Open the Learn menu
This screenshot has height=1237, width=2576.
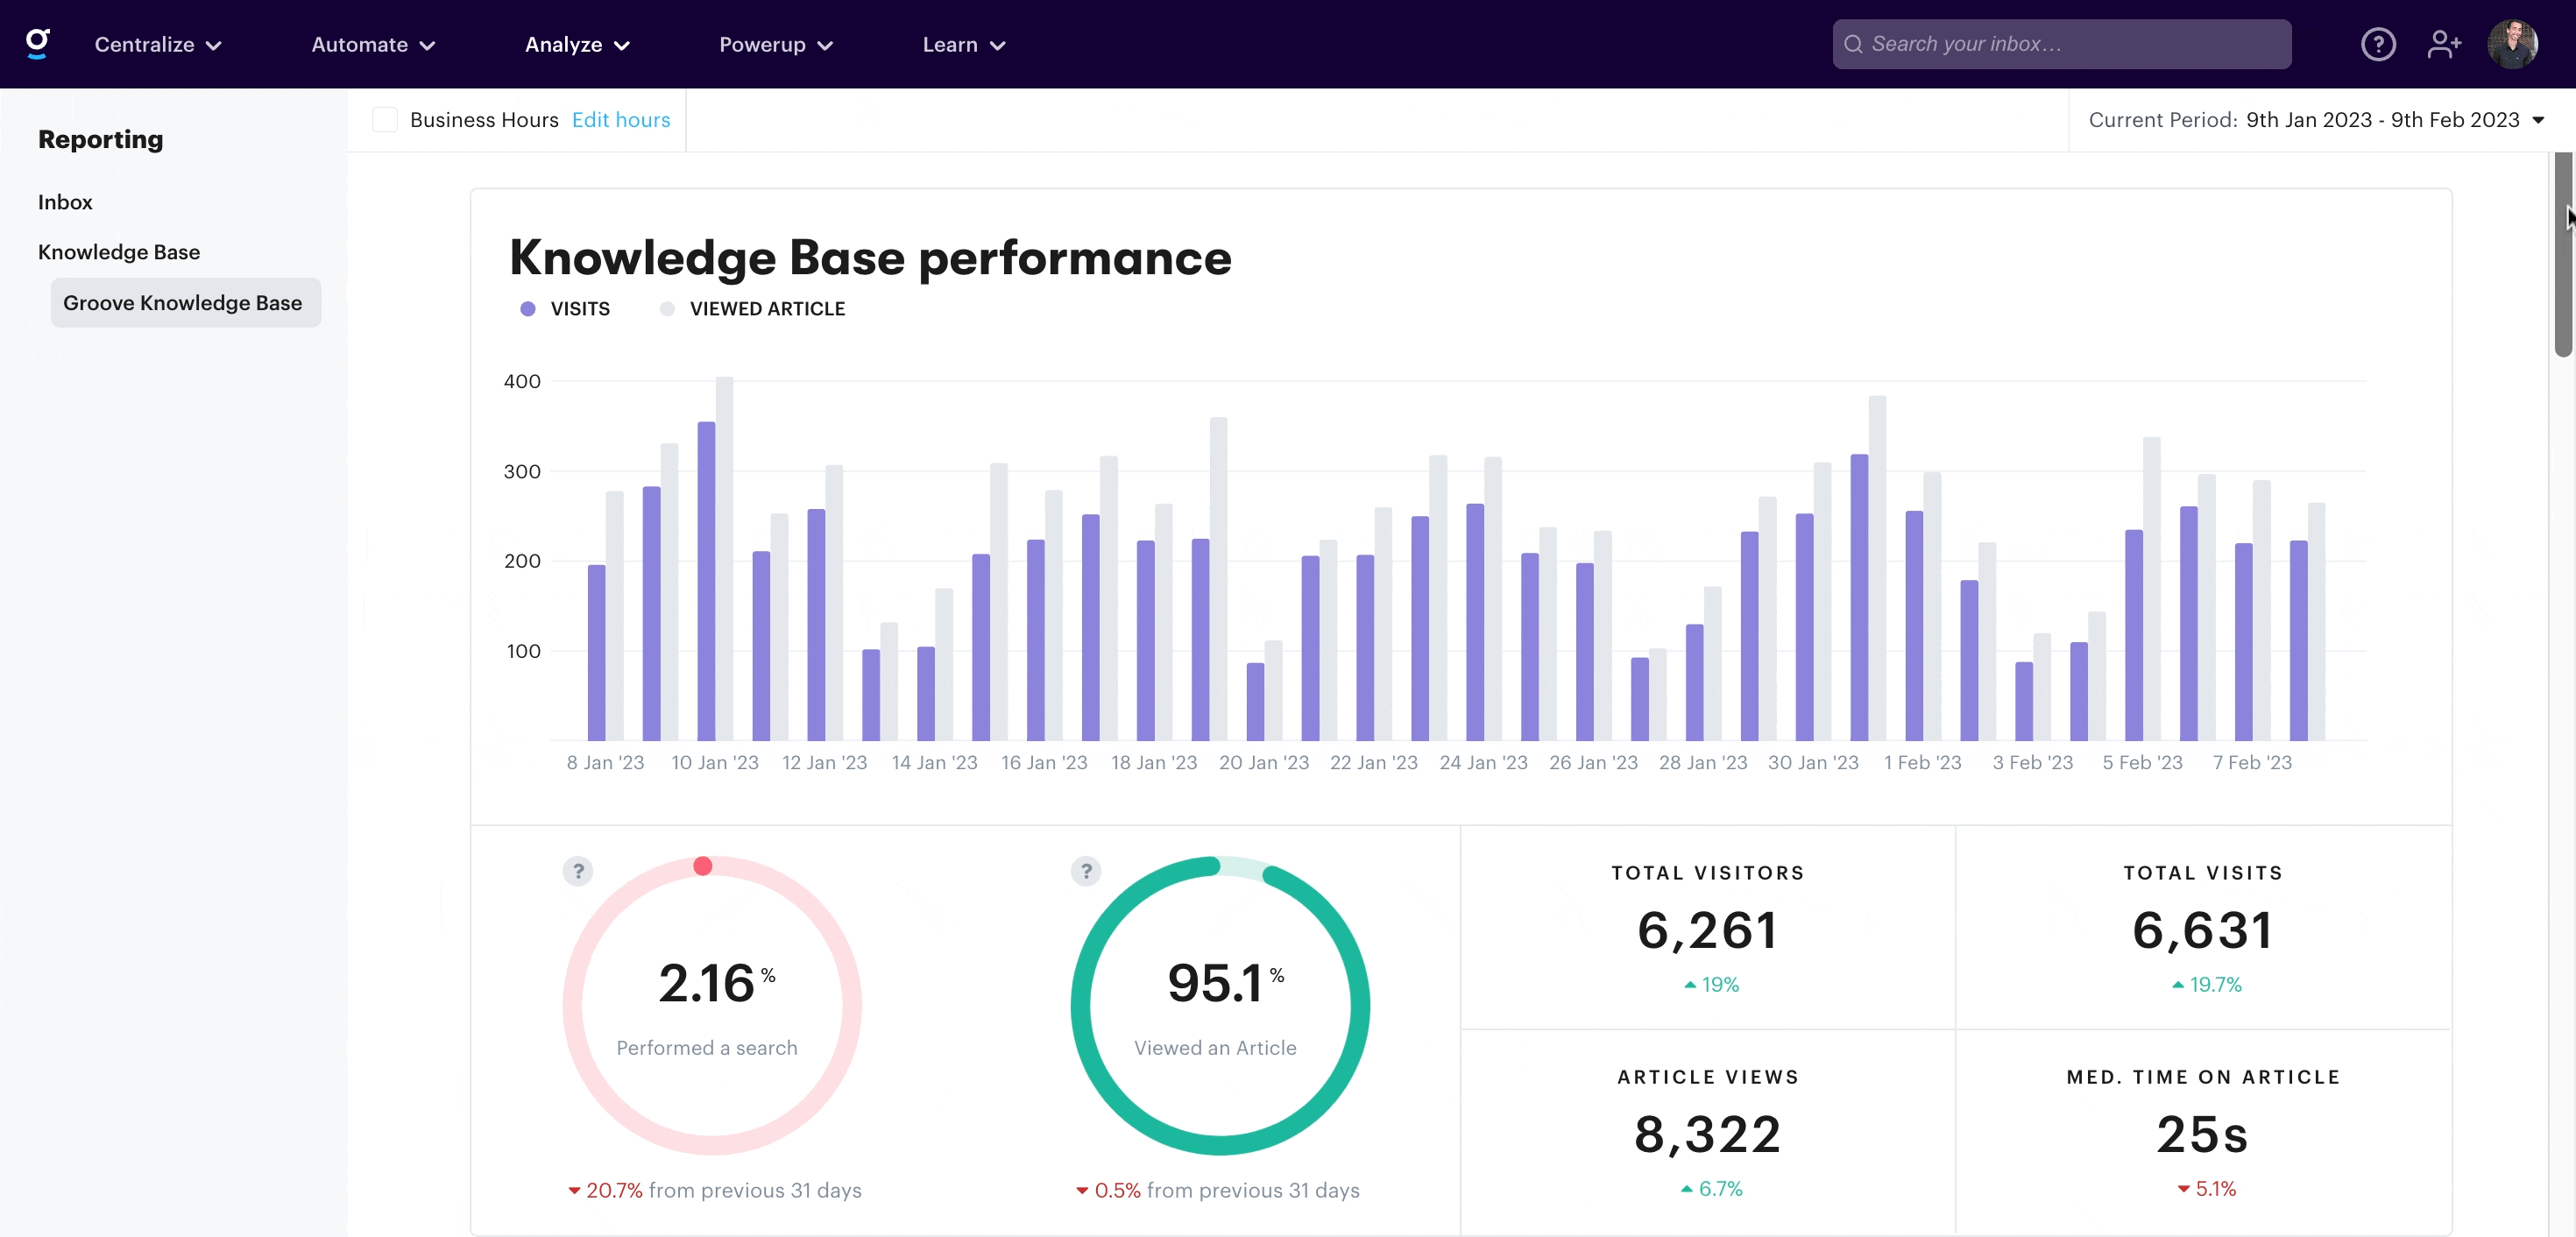[x=962, y=44]
